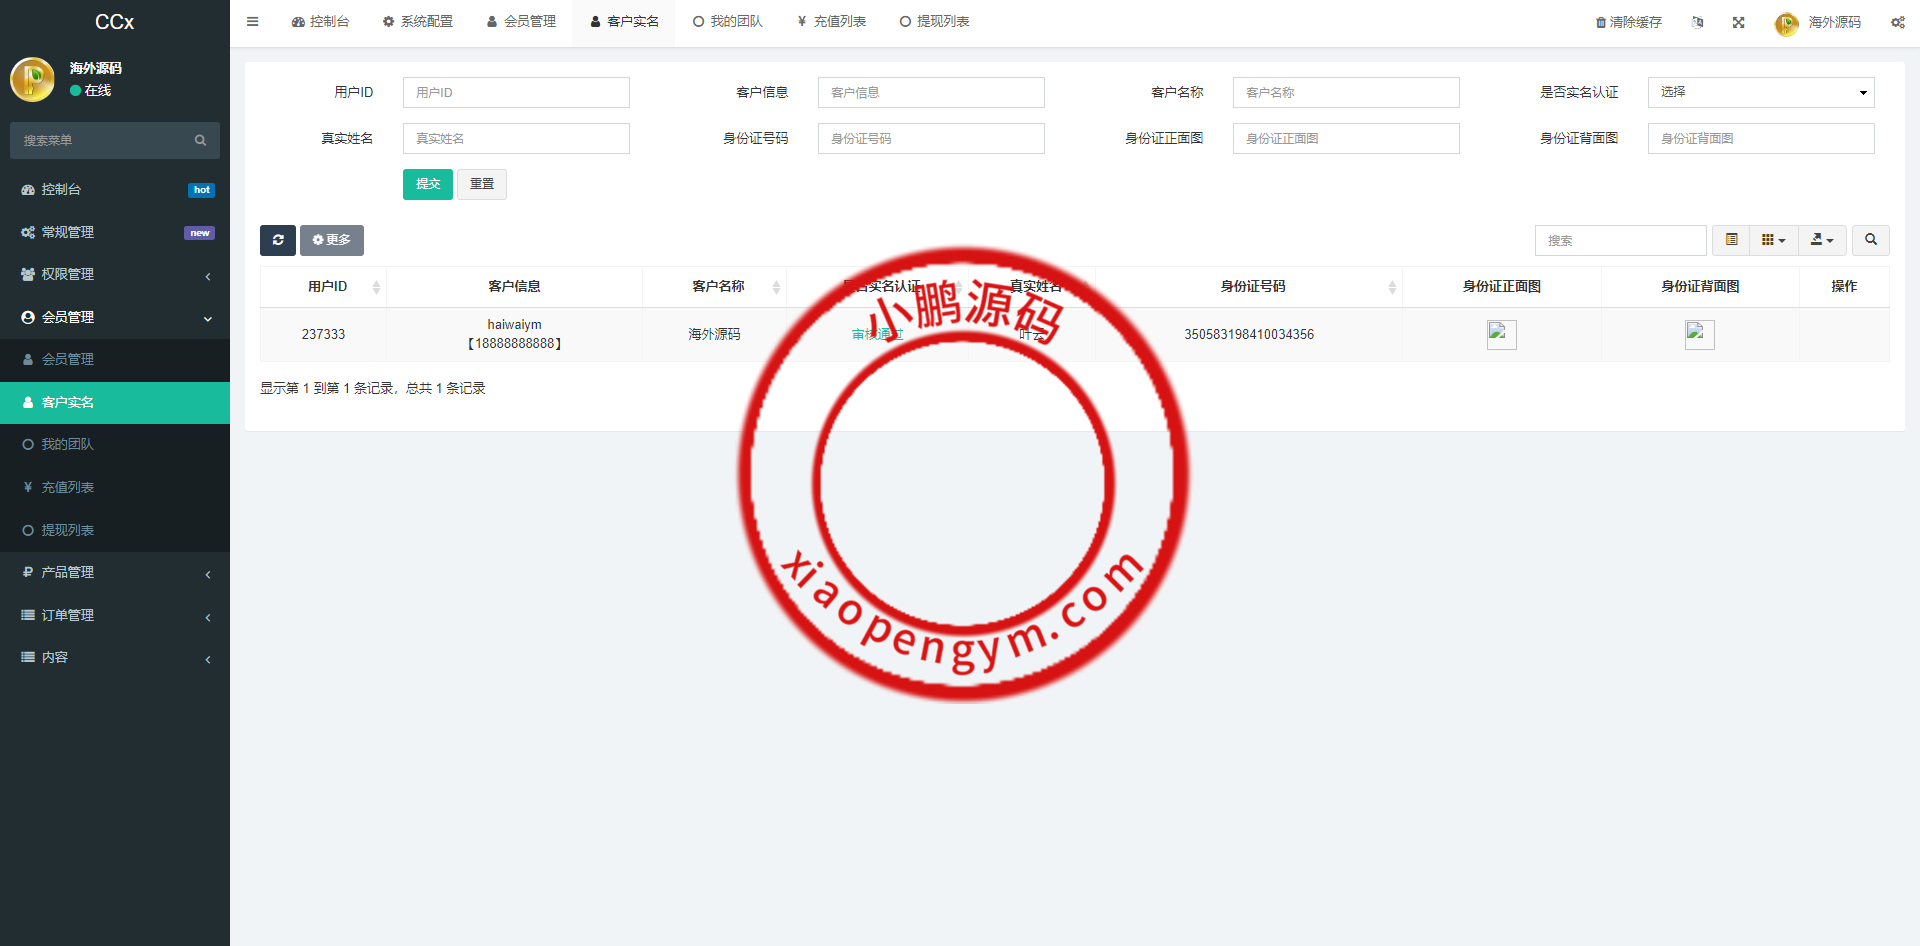Click the fullscreen expand icon
The width and height of the screenshot is (1920, 946).
[x=1738, y=22]
